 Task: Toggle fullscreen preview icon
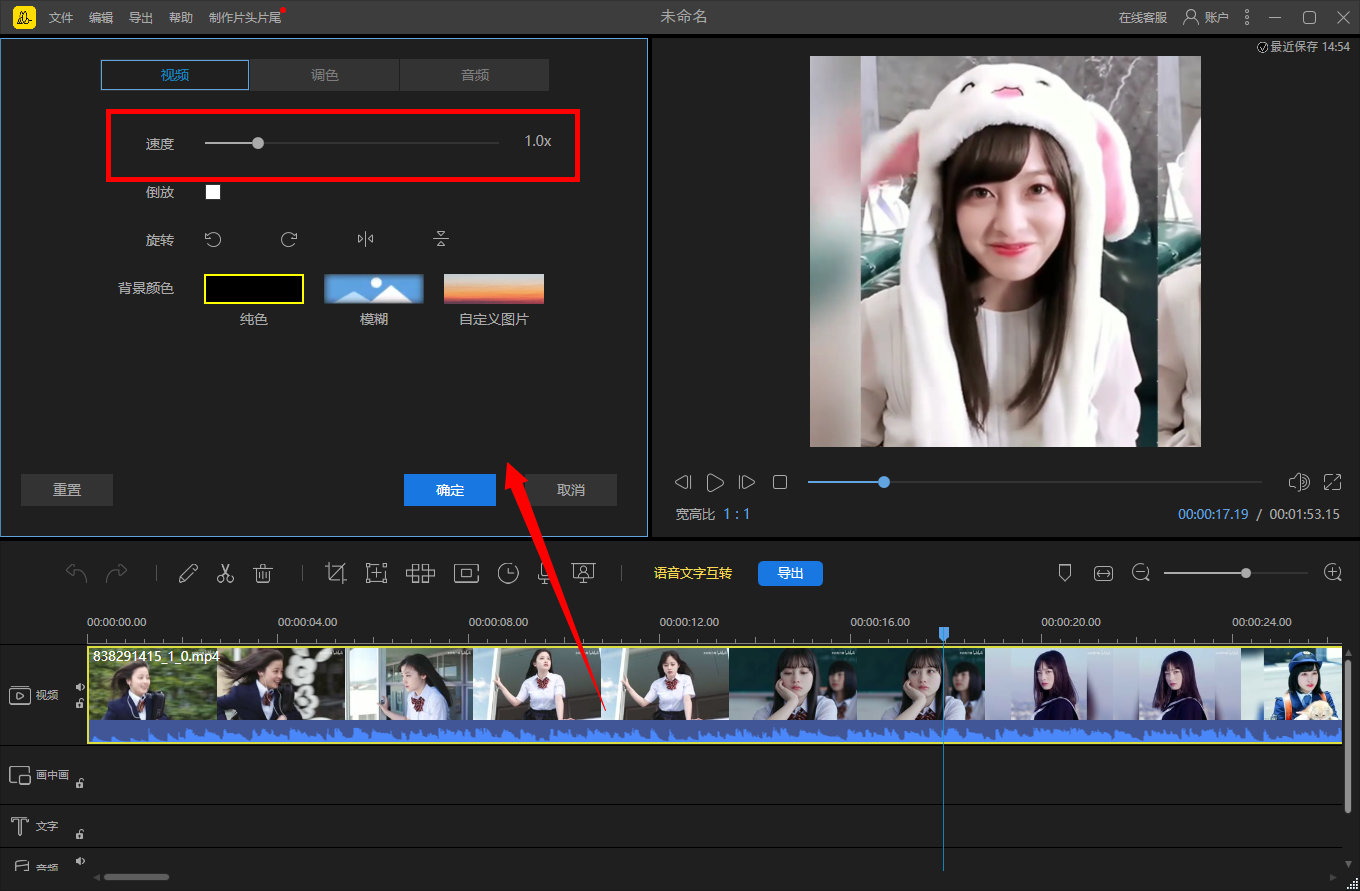1332,482
